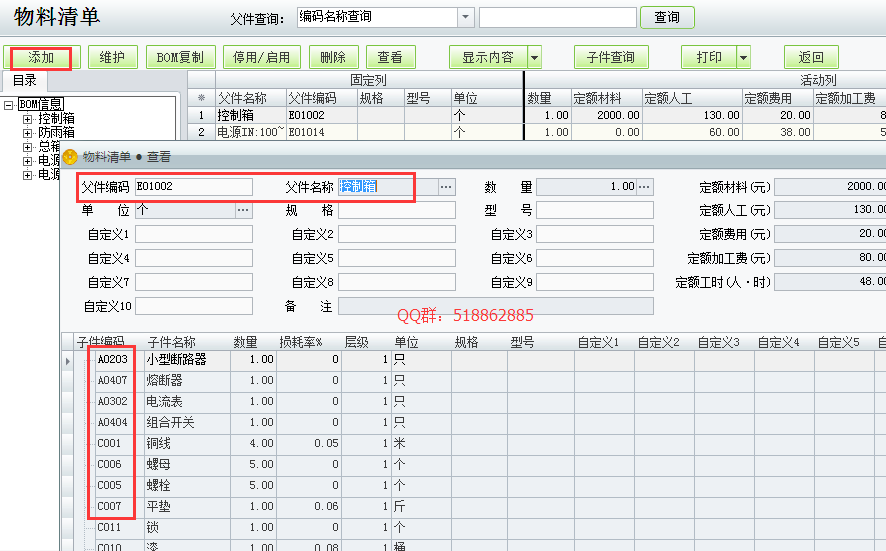Click the 添加 (Add) button

tap(41, 58)
